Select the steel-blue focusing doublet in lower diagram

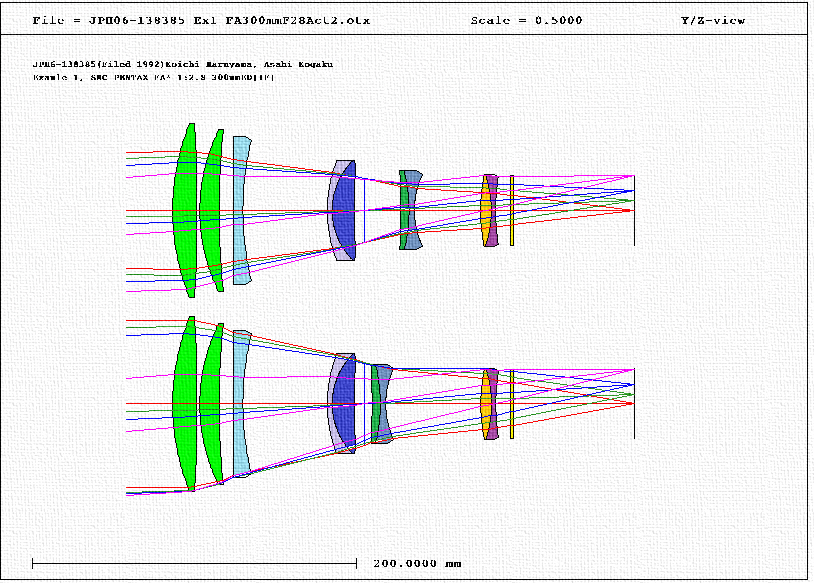[x=382, y=403]
